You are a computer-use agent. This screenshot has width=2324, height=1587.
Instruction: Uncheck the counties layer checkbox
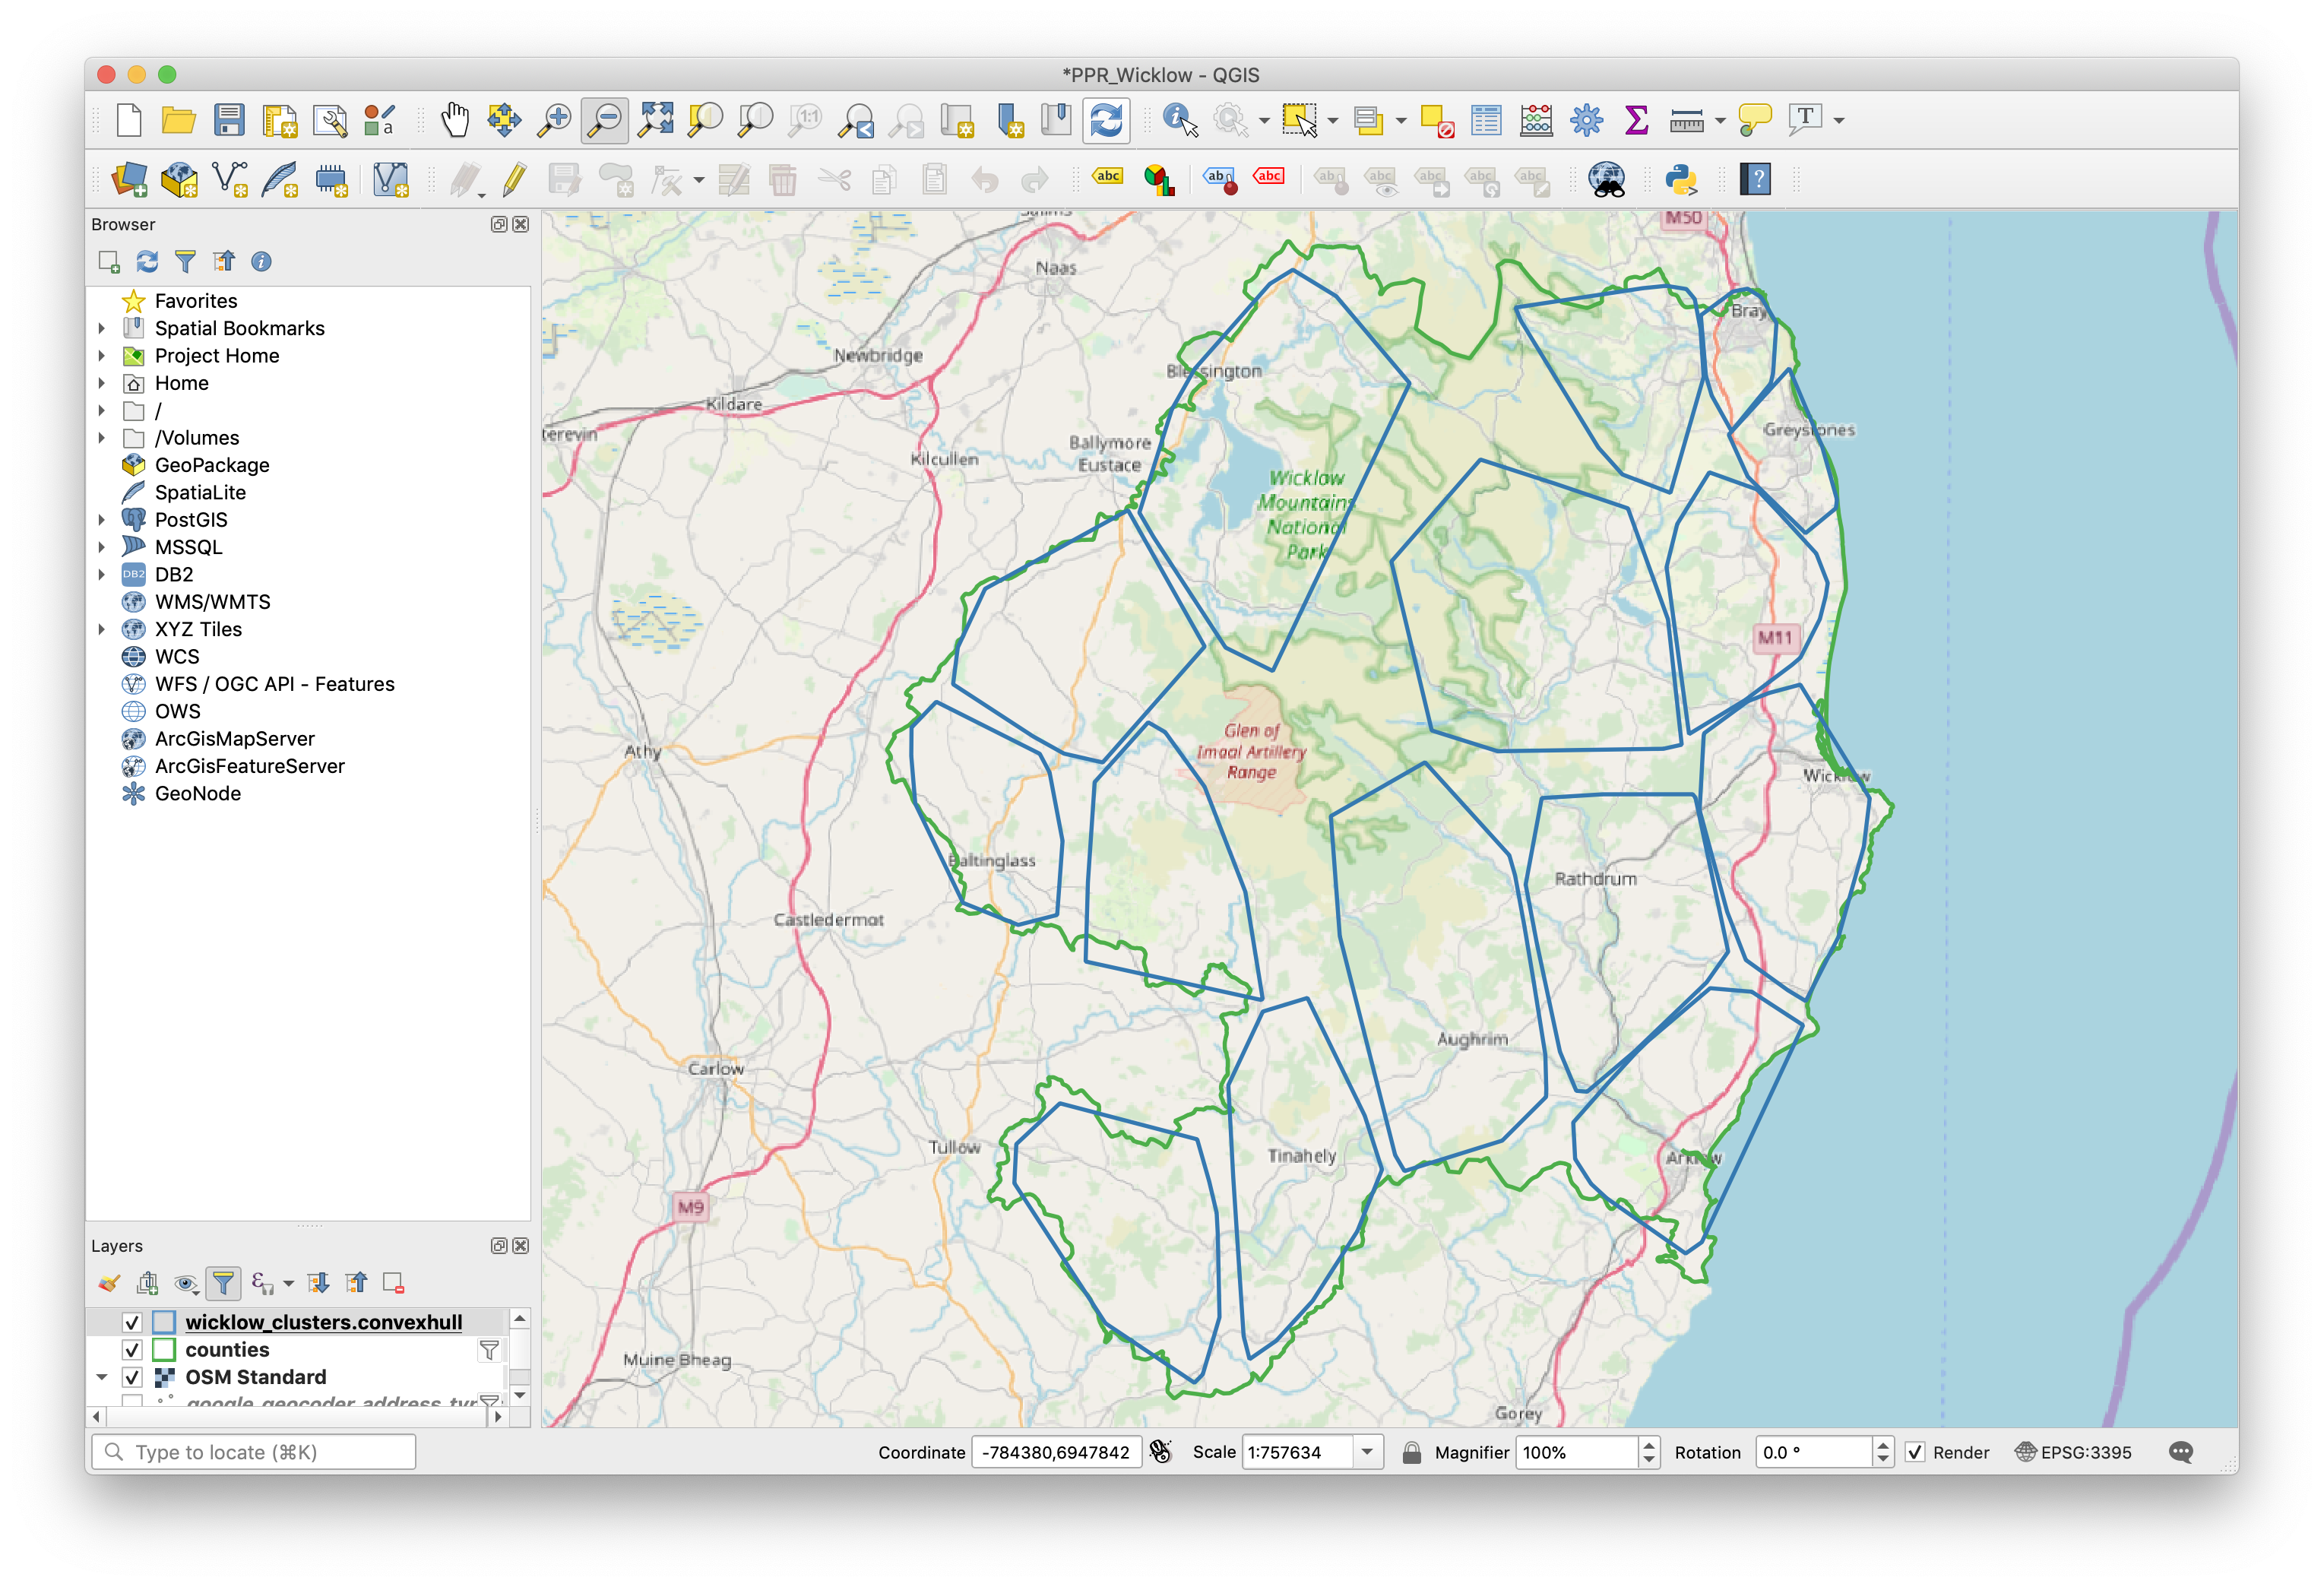click(x=132, y=1350)
